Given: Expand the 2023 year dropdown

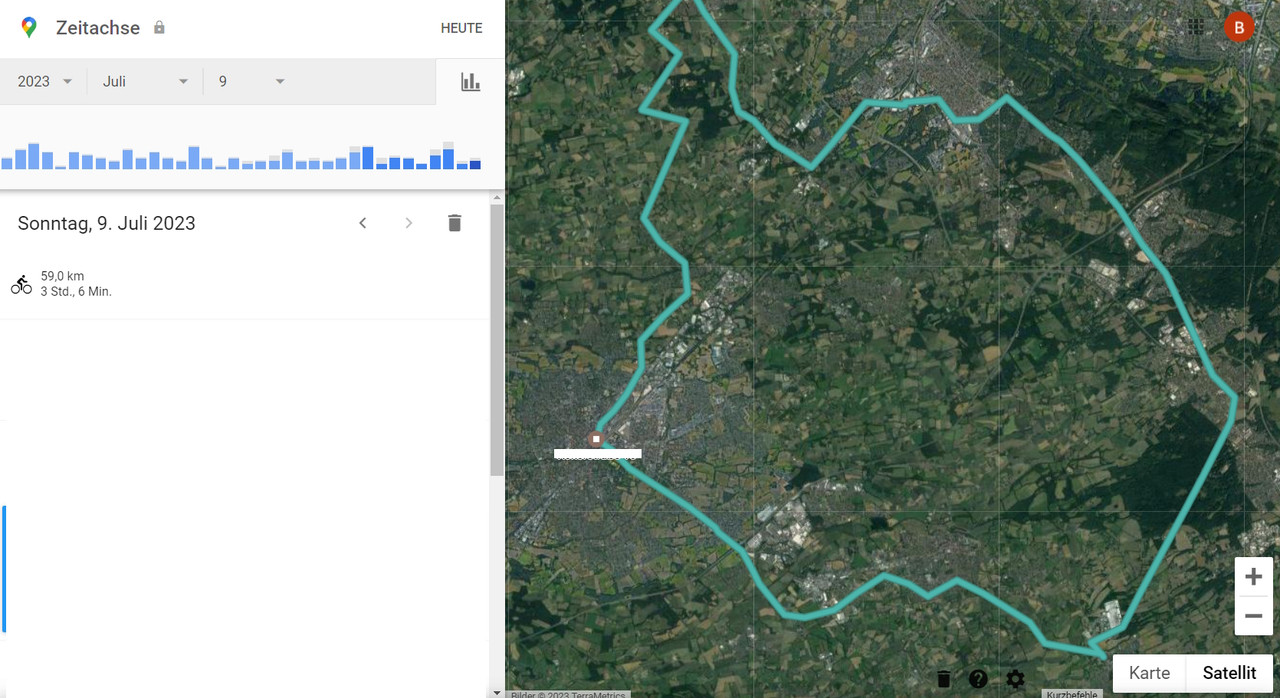Looking at the screenshot, I should coord(44,81).
